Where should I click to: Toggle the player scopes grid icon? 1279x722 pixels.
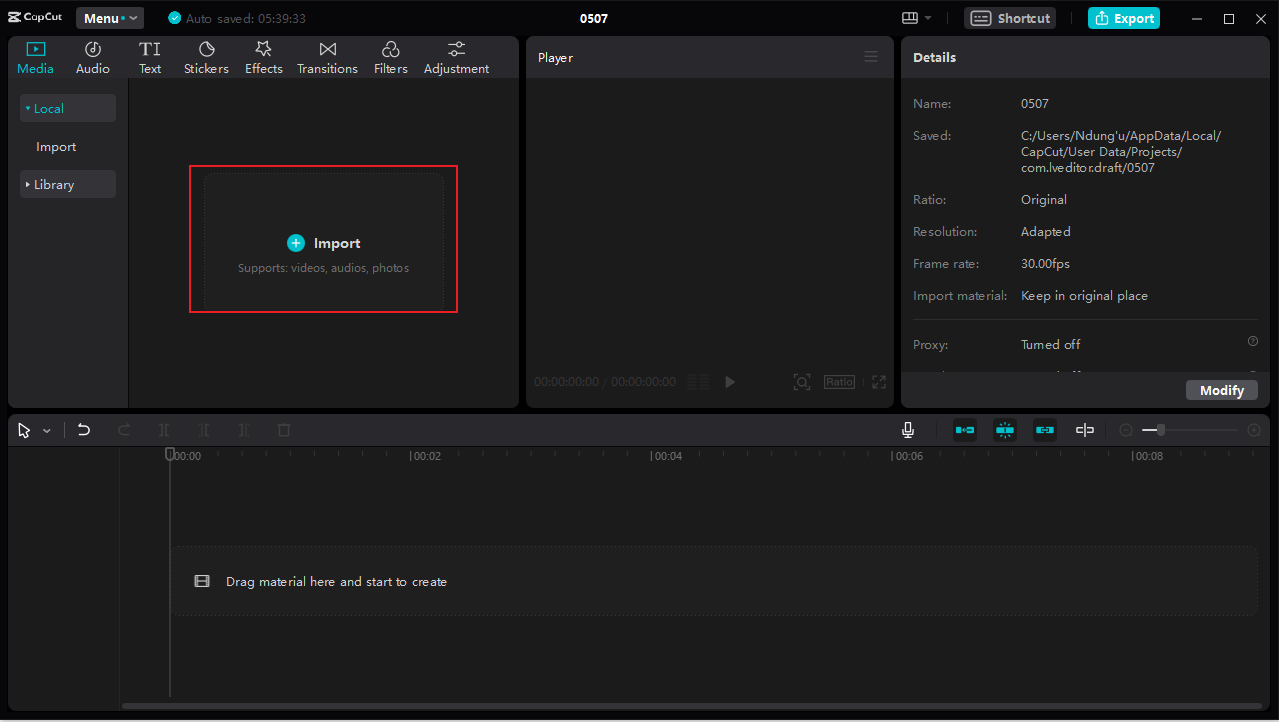698,382
